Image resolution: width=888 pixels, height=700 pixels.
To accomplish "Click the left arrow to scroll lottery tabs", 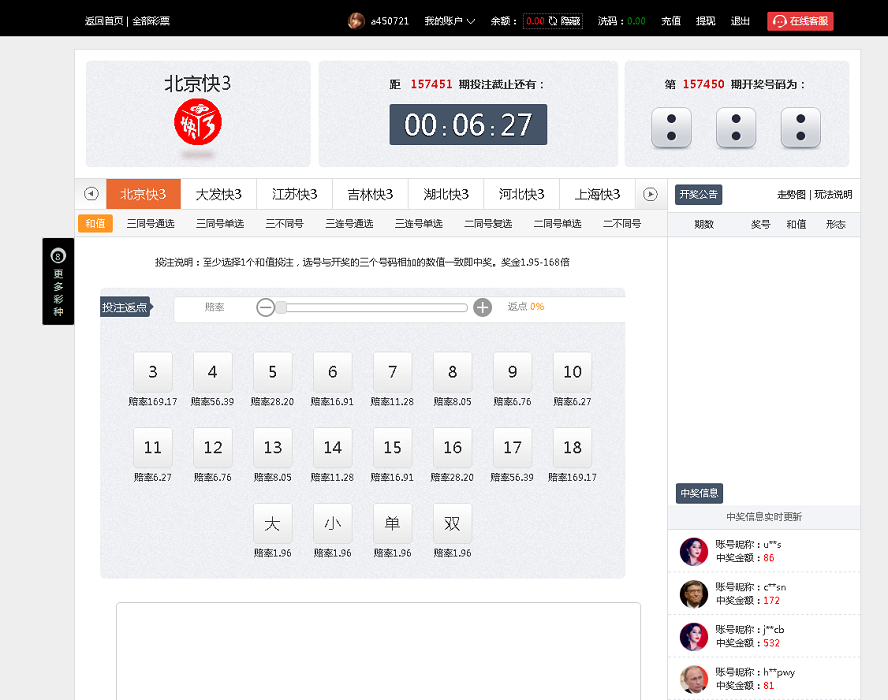I will (x=90, y=195).
